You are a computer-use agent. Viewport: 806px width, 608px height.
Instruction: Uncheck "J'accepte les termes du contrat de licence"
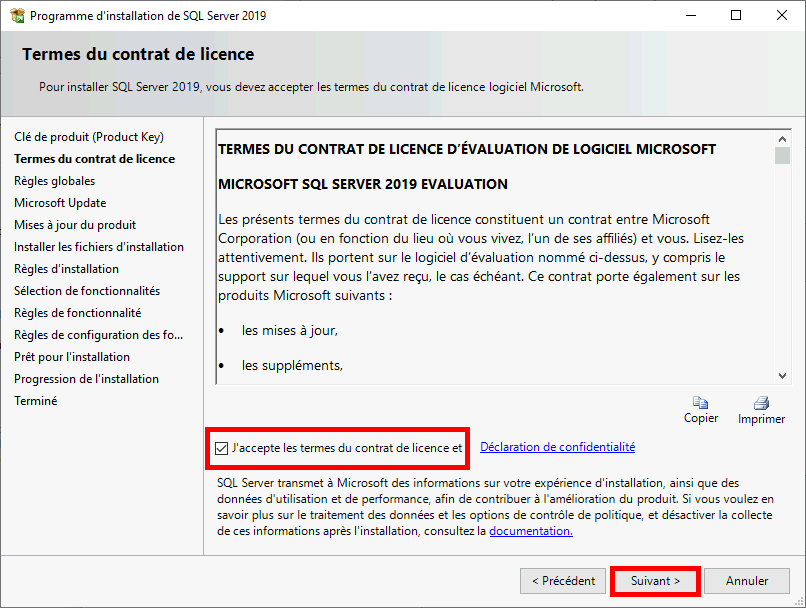tap(222, 447)
